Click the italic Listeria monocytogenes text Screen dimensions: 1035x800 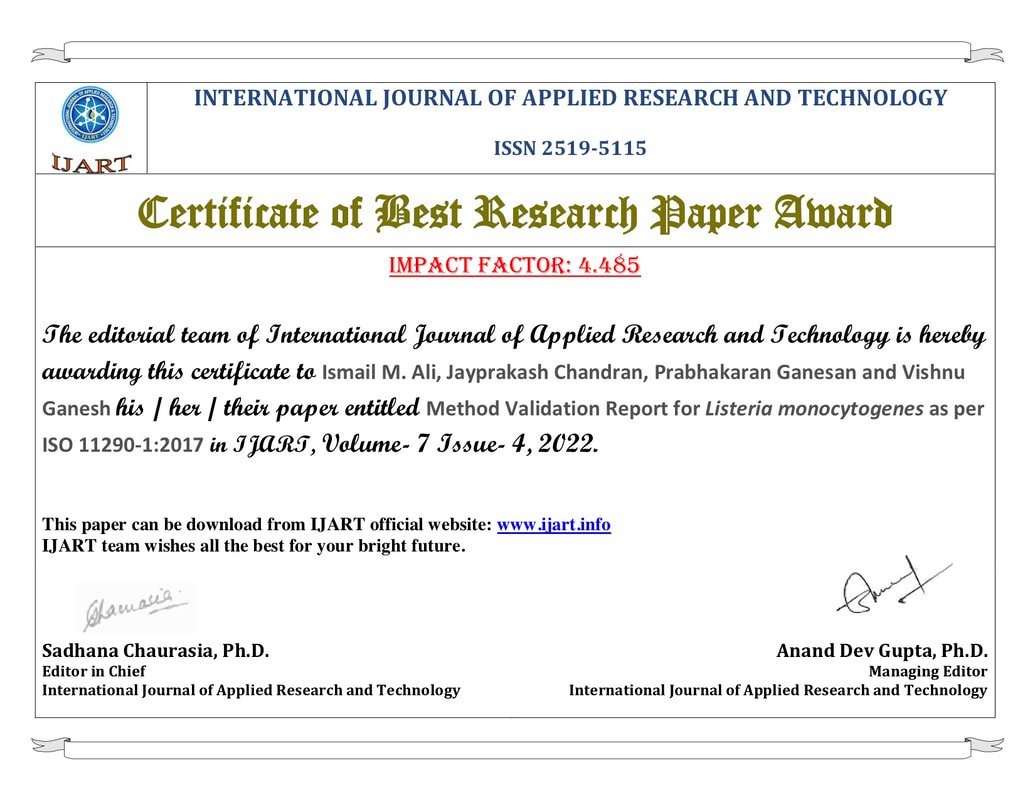[814, 409]
